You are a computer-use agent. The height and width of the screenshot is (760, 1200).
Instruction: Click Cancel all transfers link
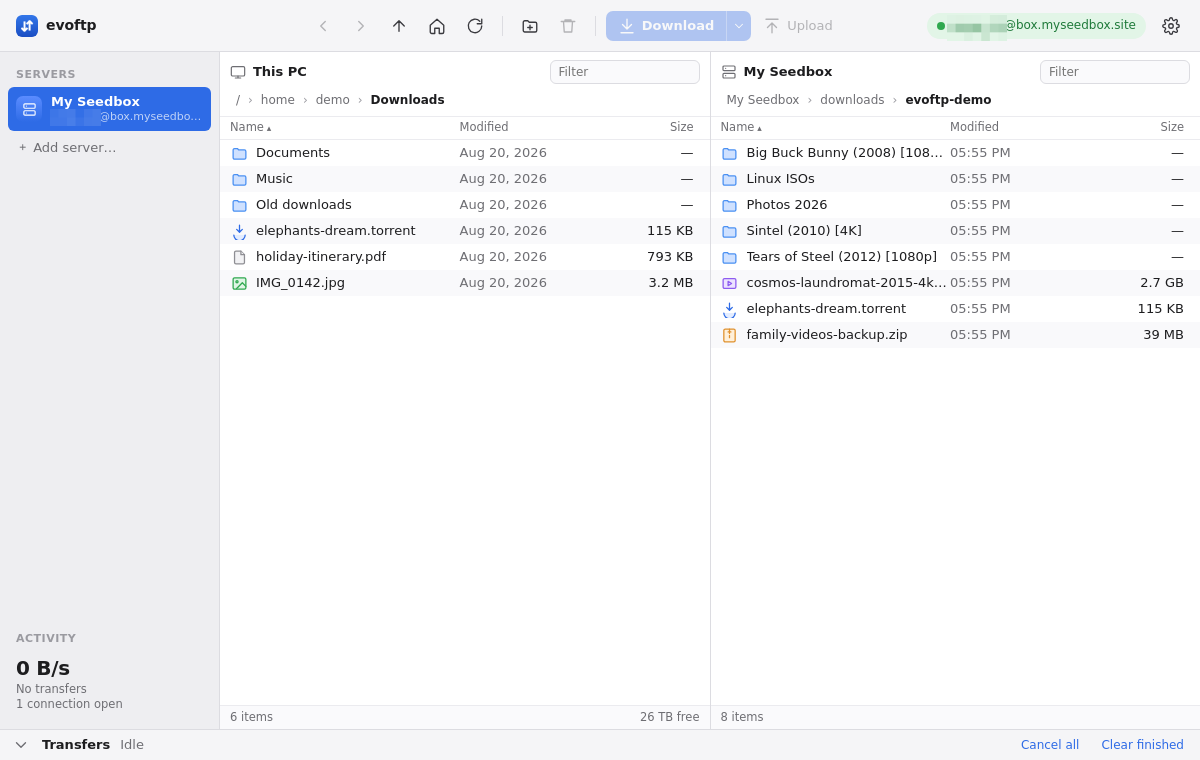pyautogui.click(x=1050, y=745)
